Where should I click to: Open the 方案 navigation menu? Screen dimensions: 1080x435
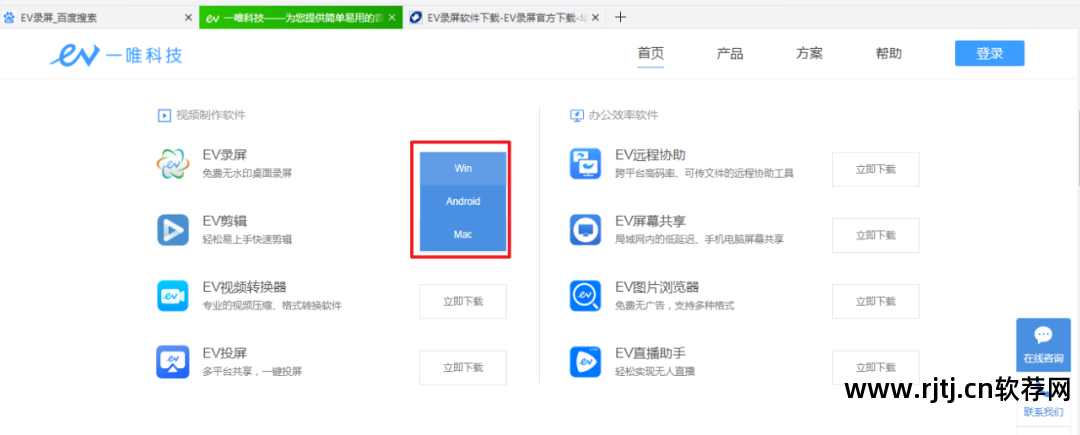click(x=809, y=54)
